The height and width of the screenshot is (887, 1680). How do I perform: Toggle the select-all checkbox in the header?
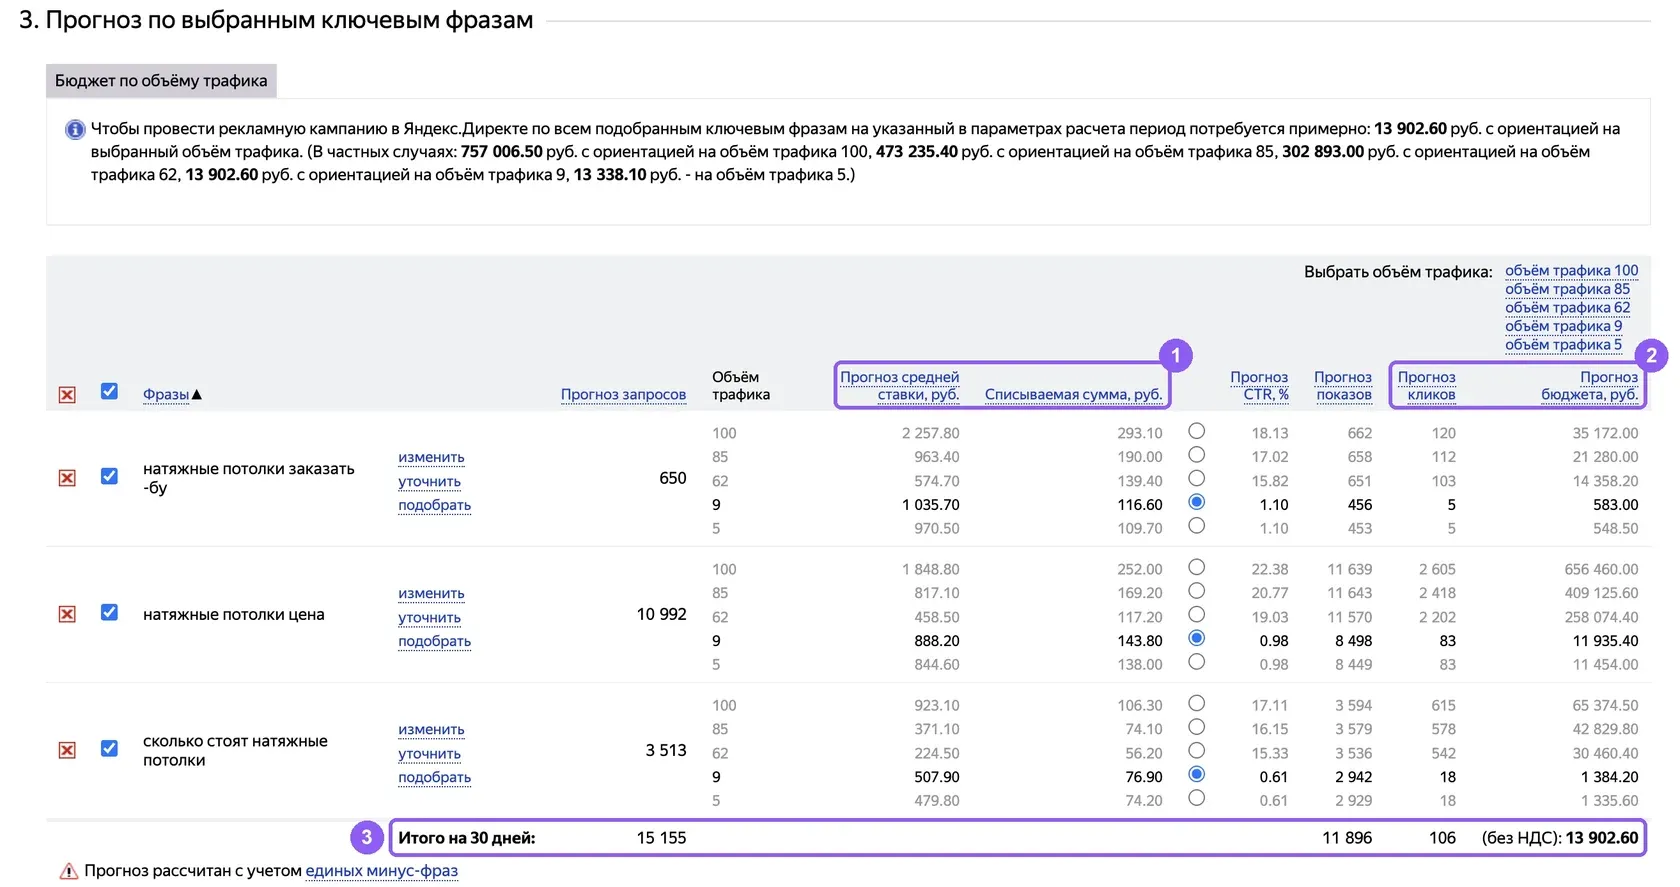point(110,392)
